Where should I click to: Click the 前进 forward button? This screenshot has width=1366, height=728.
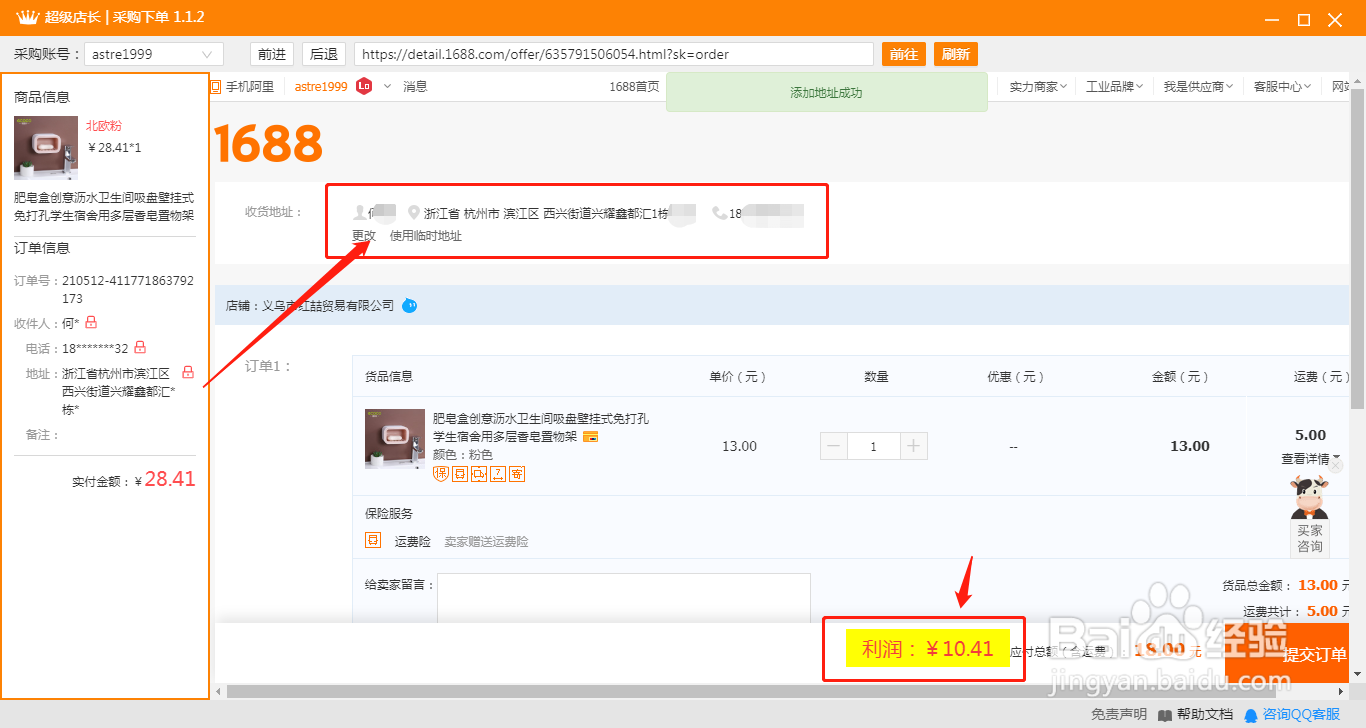click(x=271, y=54)
